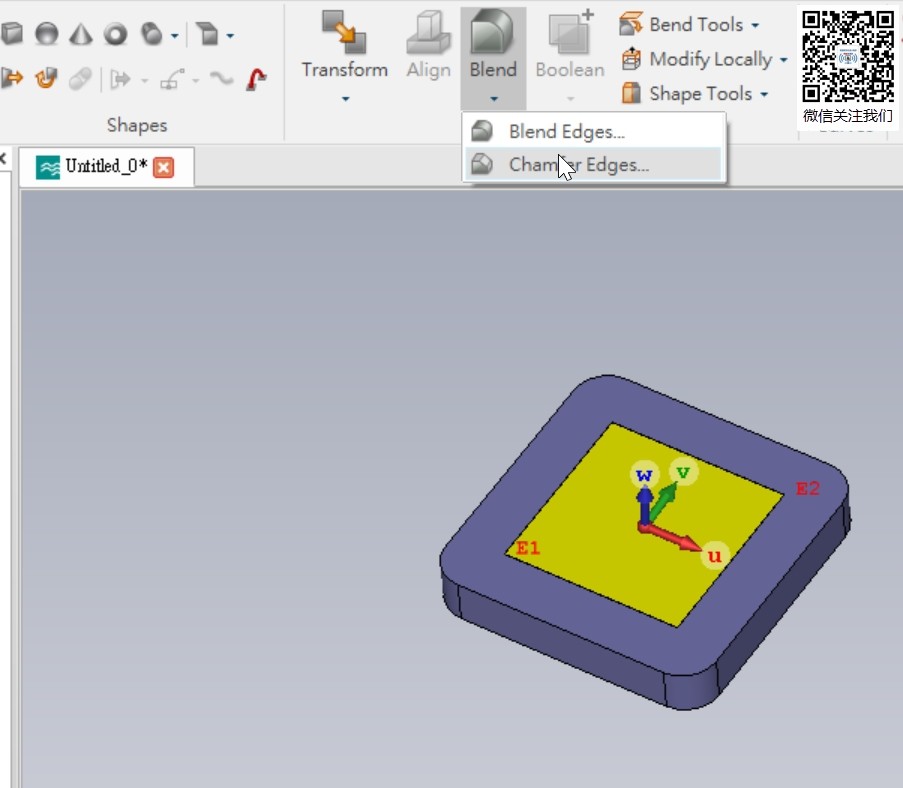The width and height of the screenshot is (903, 788).
Task: Switch to the Untitled_0* document tab
Action: point(107,166)
